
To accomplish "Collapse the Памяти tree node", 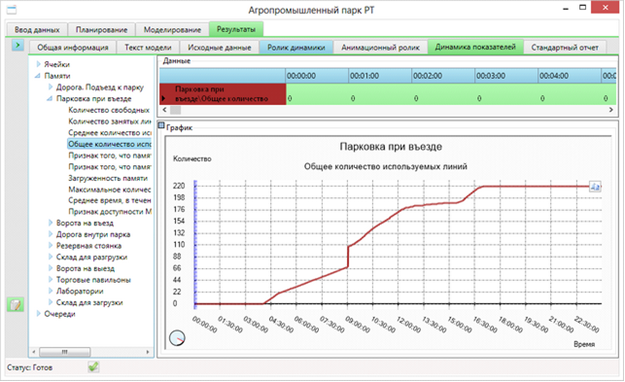I will pos(37,75).
